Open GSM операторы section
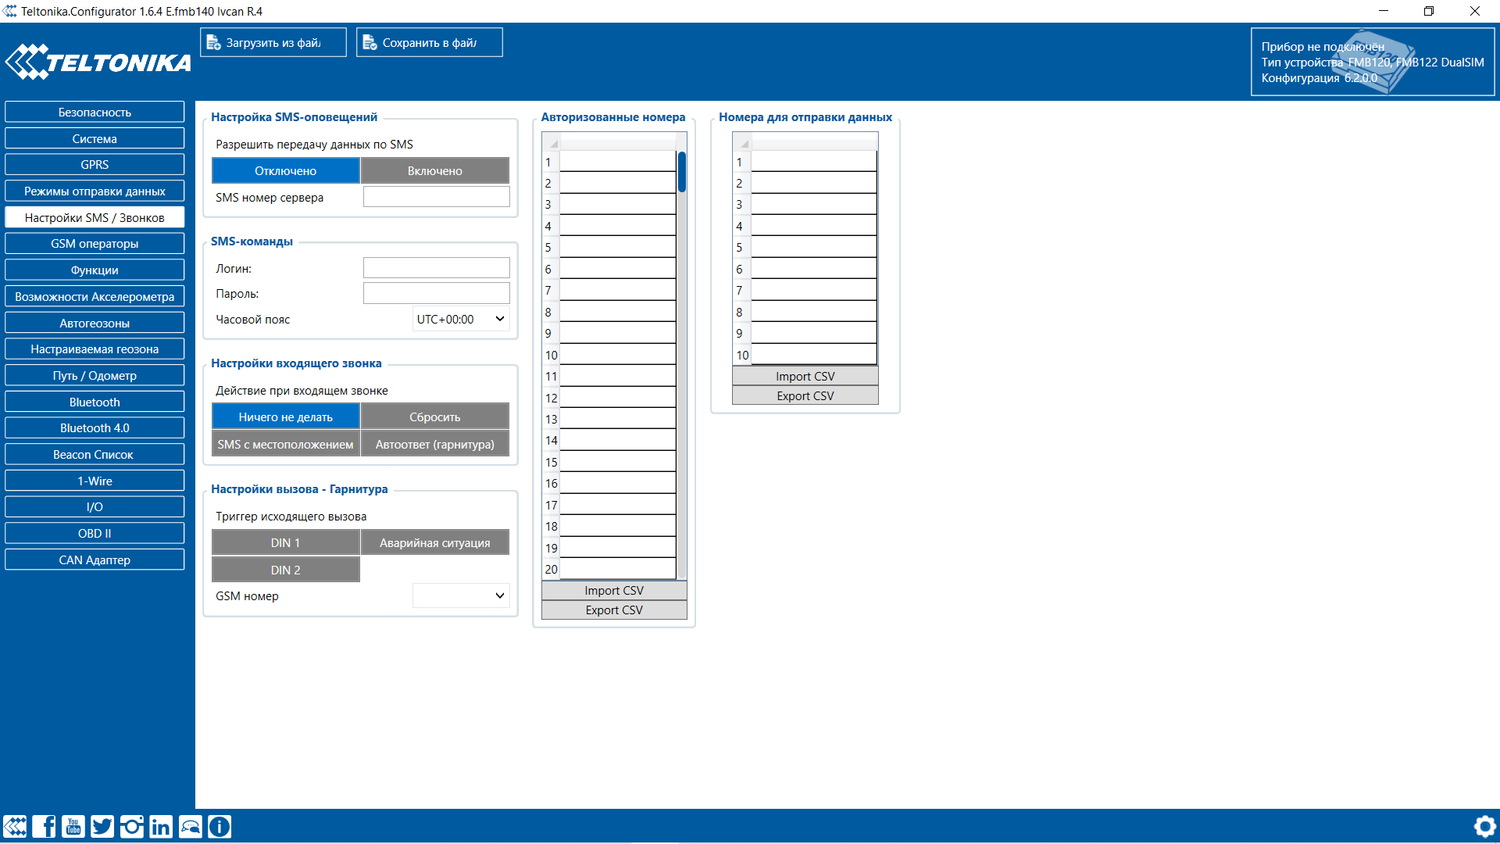The height and width of the screenshot is (844, 1500). tap(94, 243)
